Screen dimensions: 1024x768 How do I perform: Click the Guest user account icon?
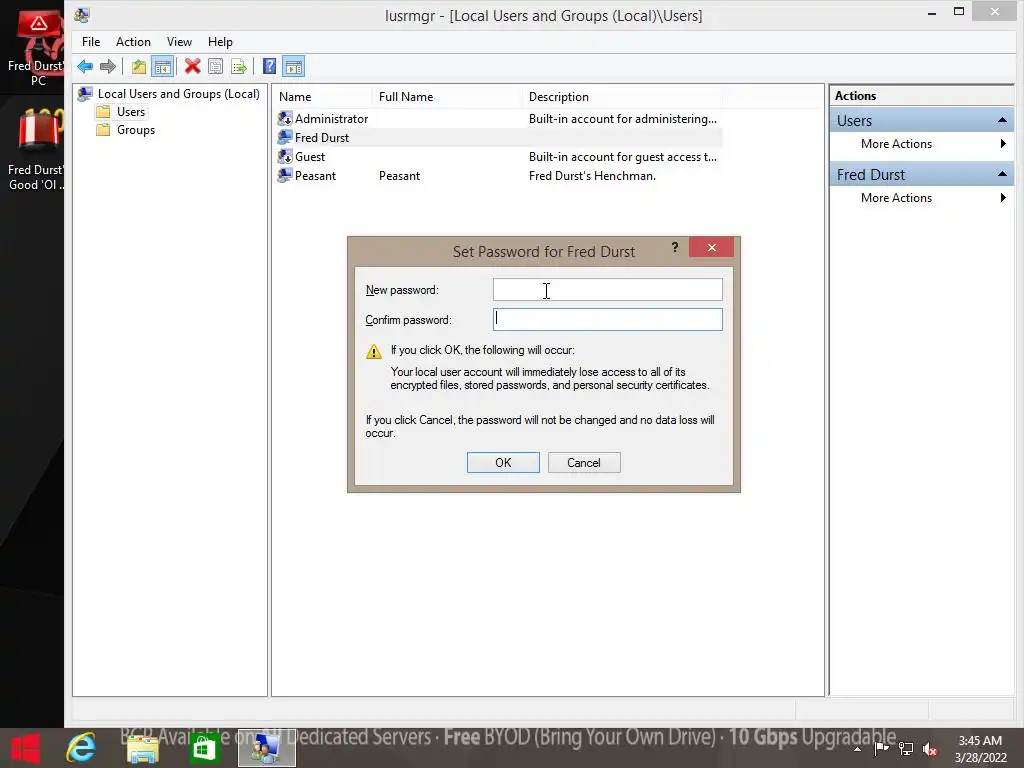[x=285, y=156]
